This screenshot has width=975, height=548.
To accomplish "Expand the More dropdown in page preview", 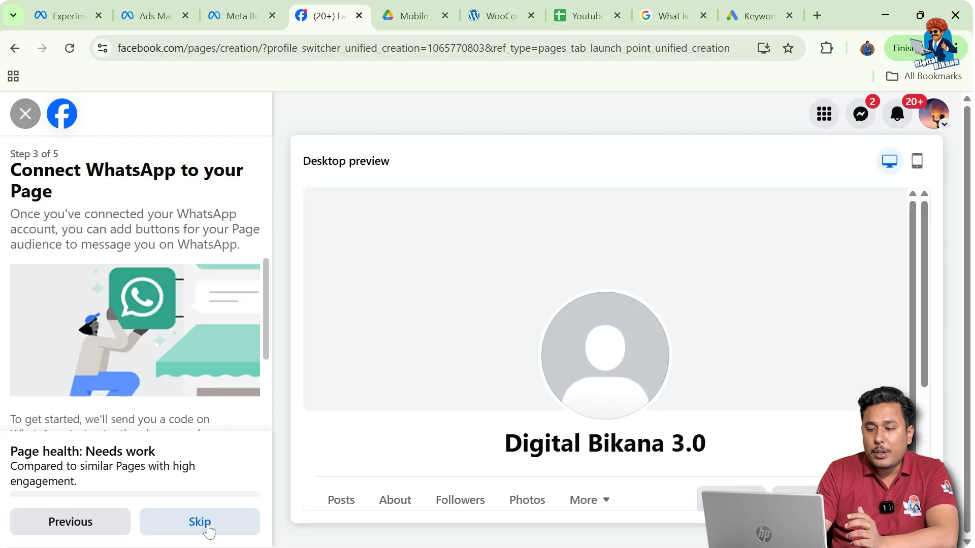I will click(589, 500).
